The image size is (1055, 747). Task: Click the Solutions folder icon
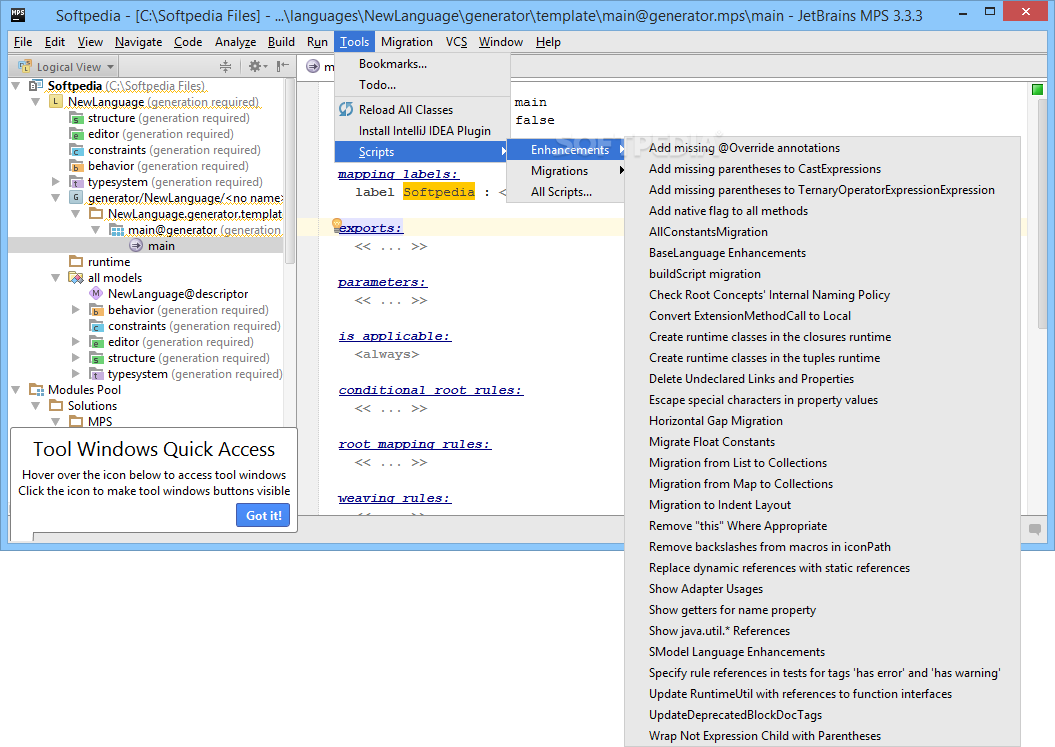pyautogui.click(x=56, y=406)
